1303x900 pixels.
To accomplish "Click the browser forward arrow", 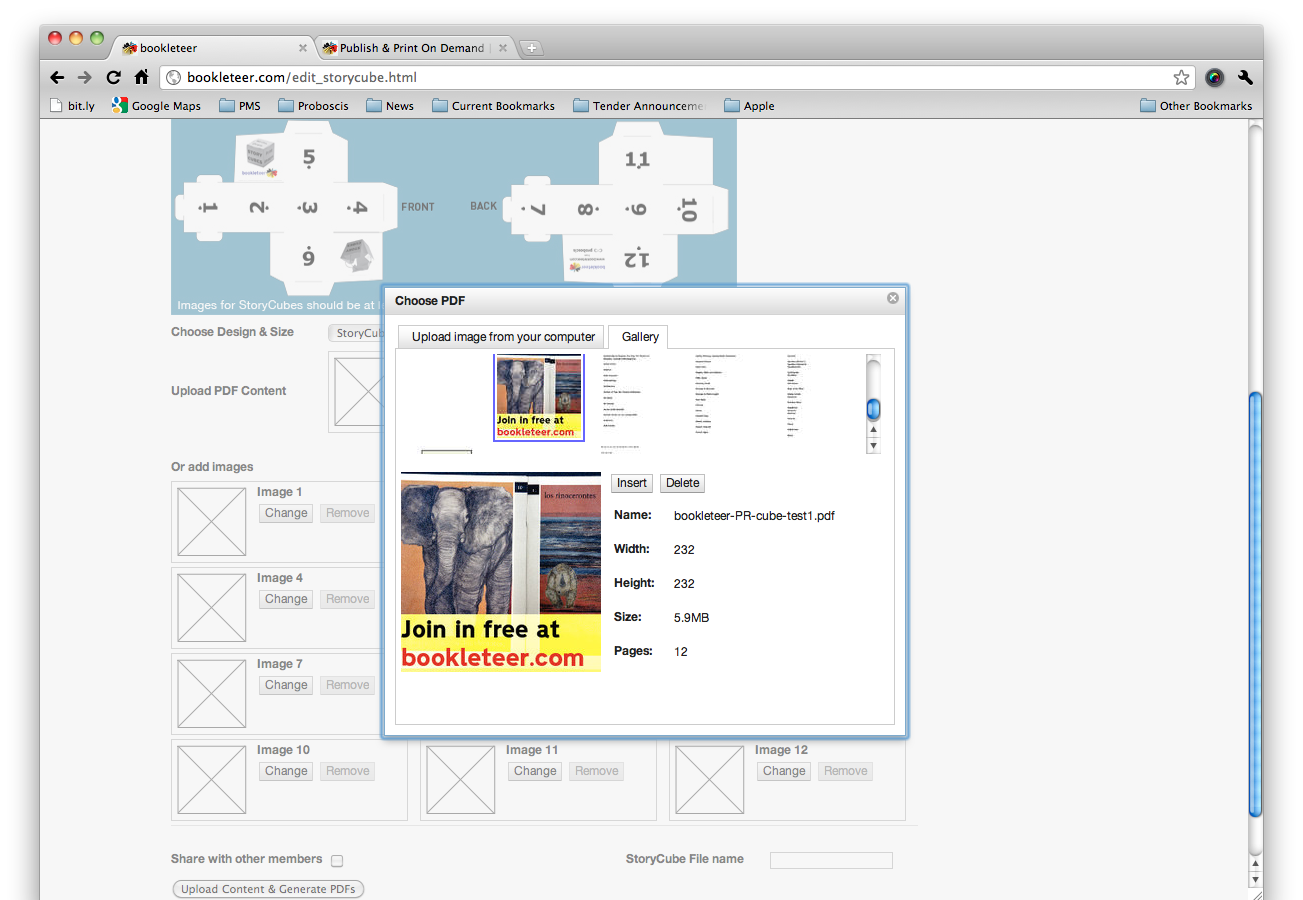I will coord(85,77).
